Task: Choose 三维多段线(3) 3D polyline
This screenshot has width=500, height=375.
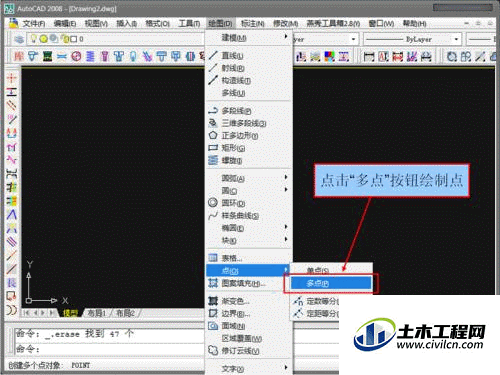Action: coord(248,123)
